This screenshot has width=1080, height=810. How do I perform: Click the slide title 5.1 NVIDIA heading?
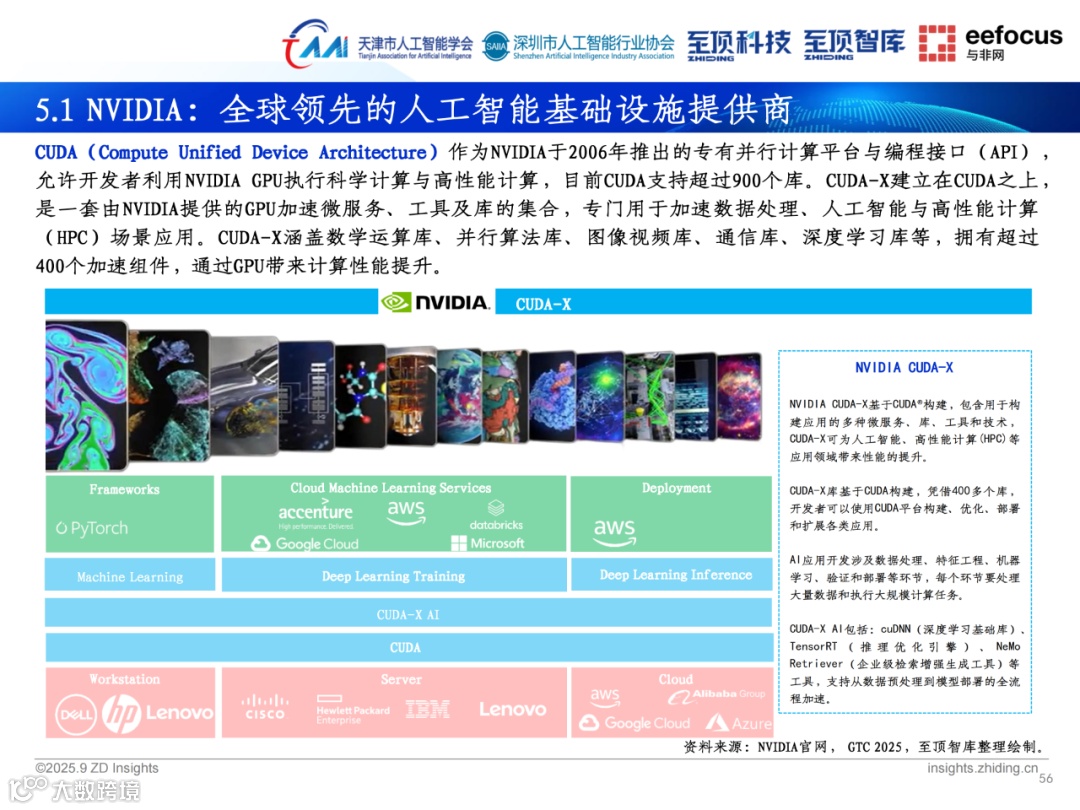coord(413,109)
